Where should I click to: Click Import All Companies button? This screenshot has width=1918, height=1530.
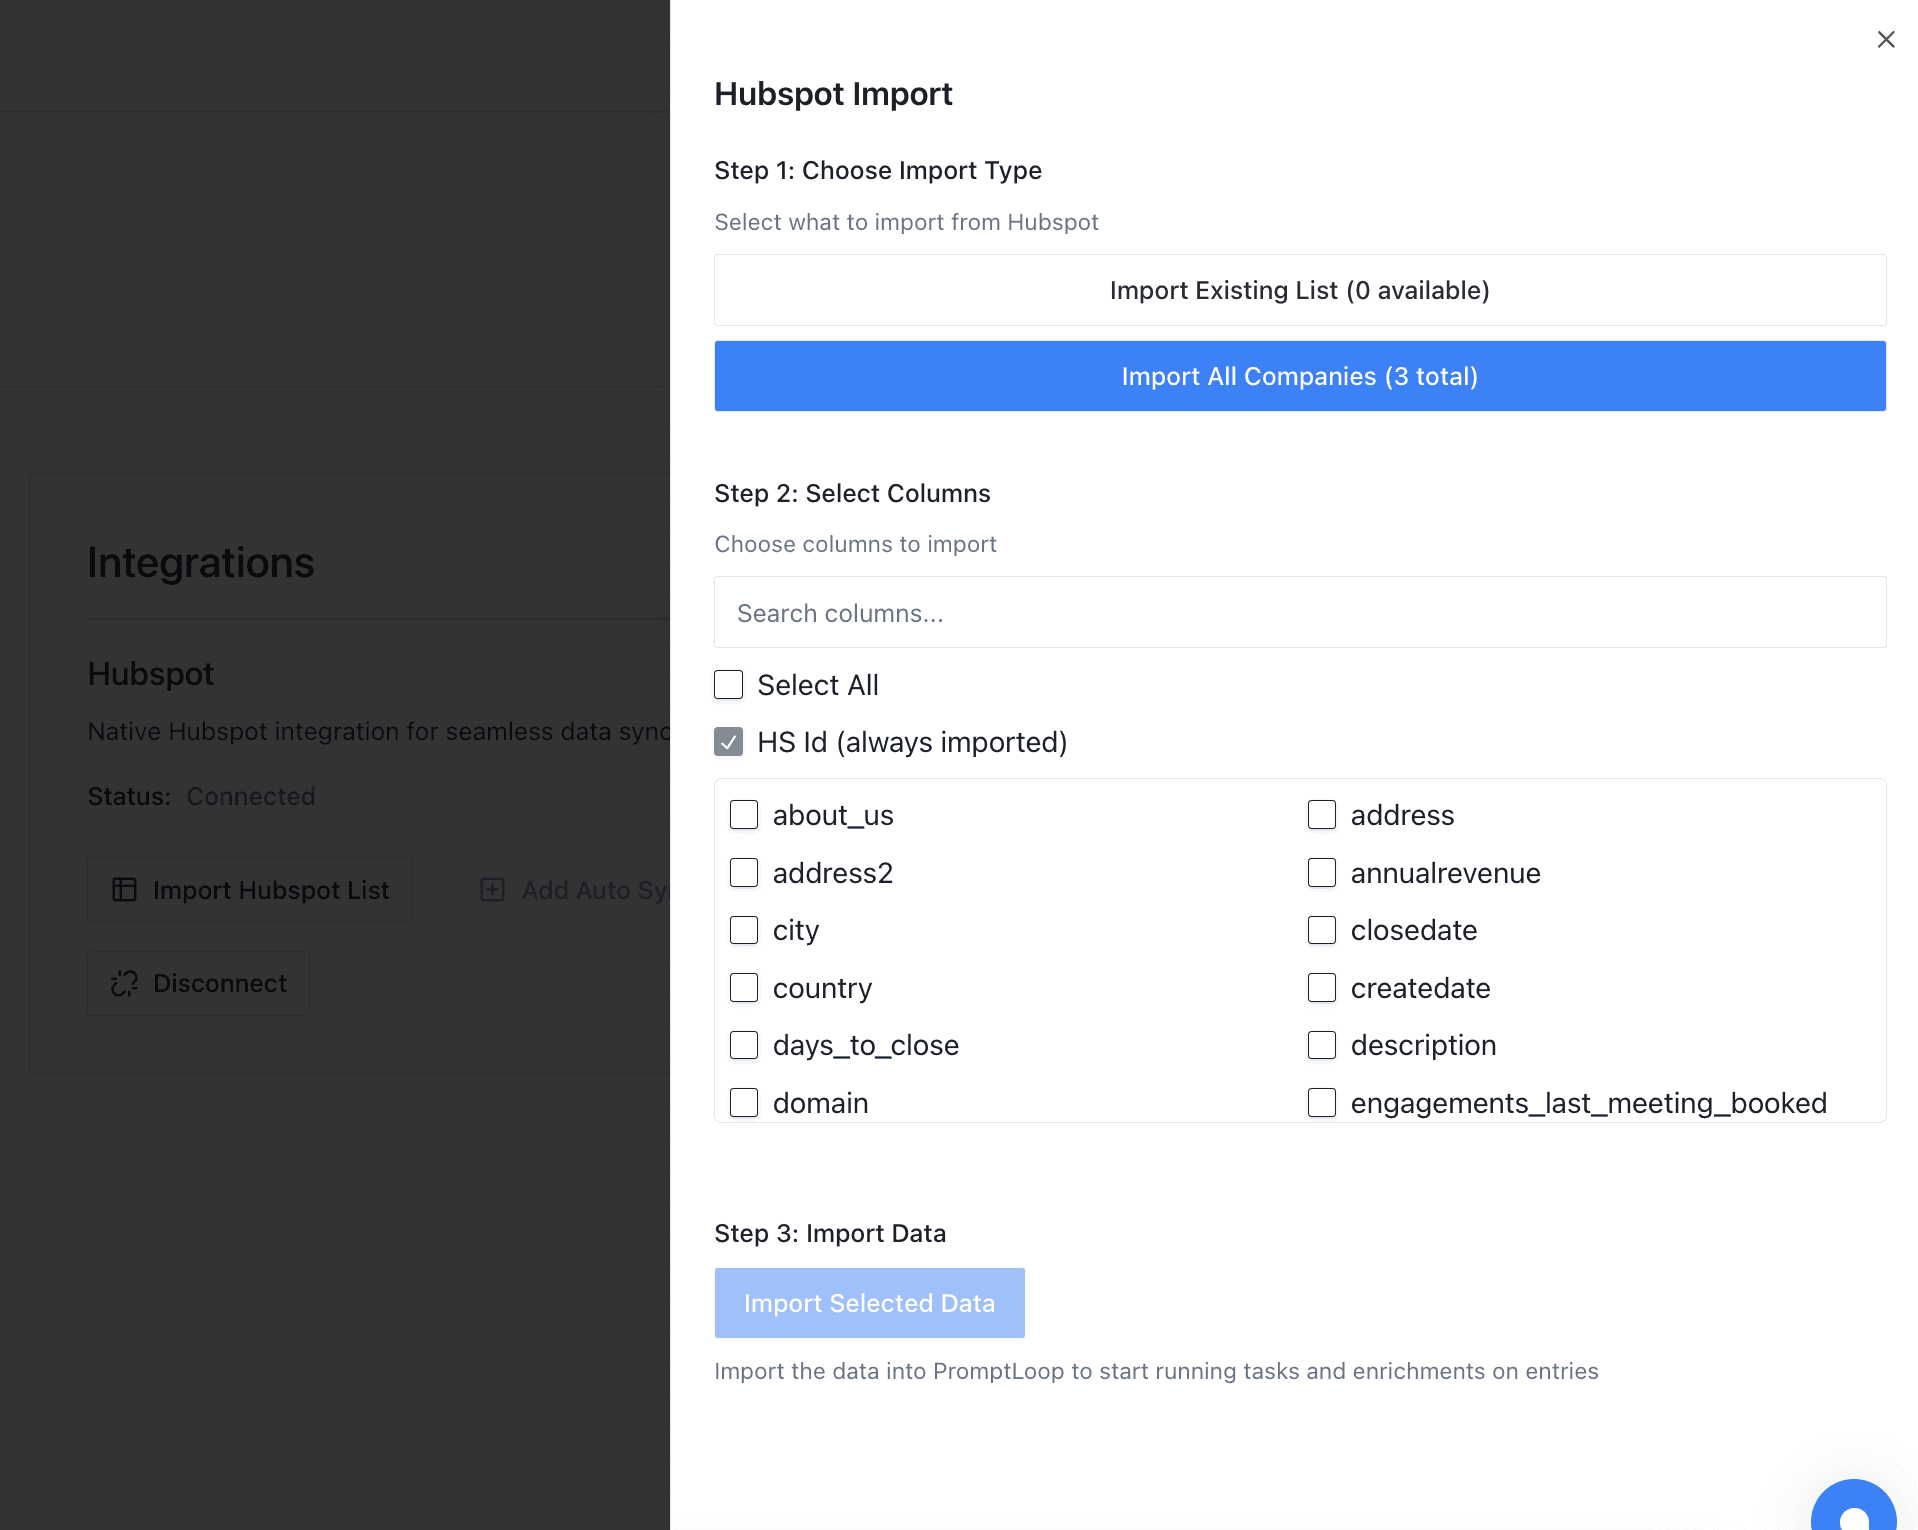point(1299,376)
